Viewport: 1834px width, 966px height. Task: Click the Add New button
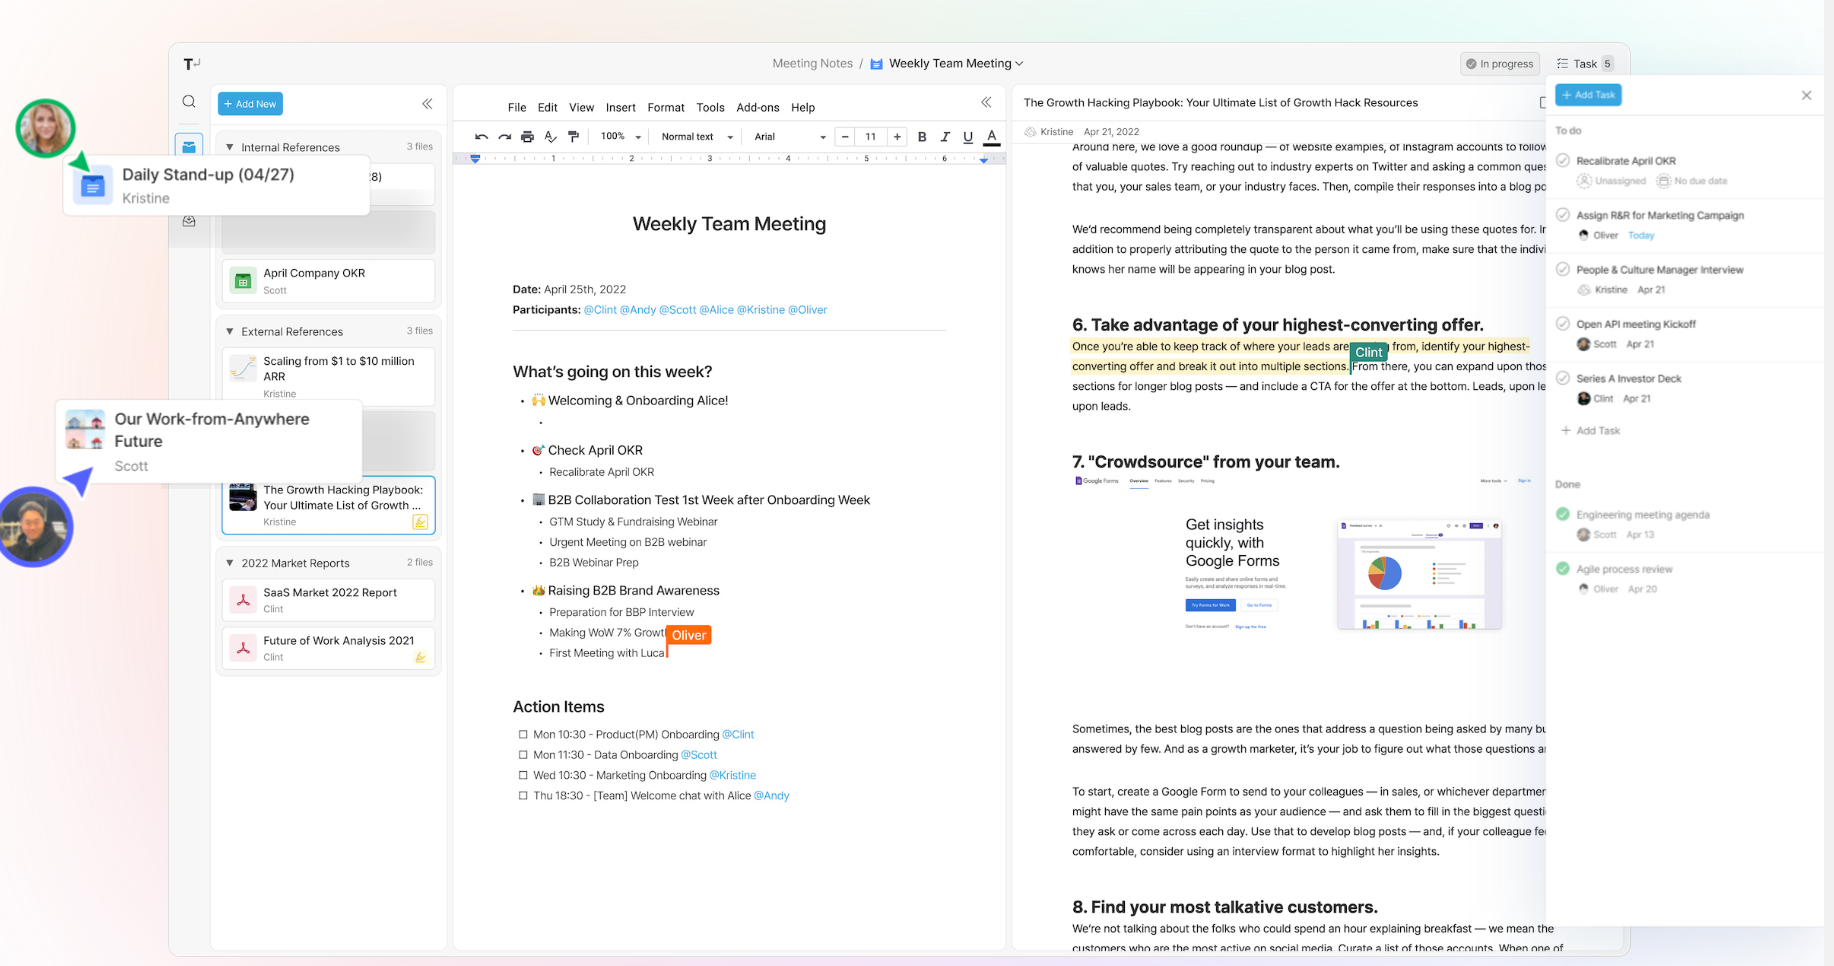(250, 104)
